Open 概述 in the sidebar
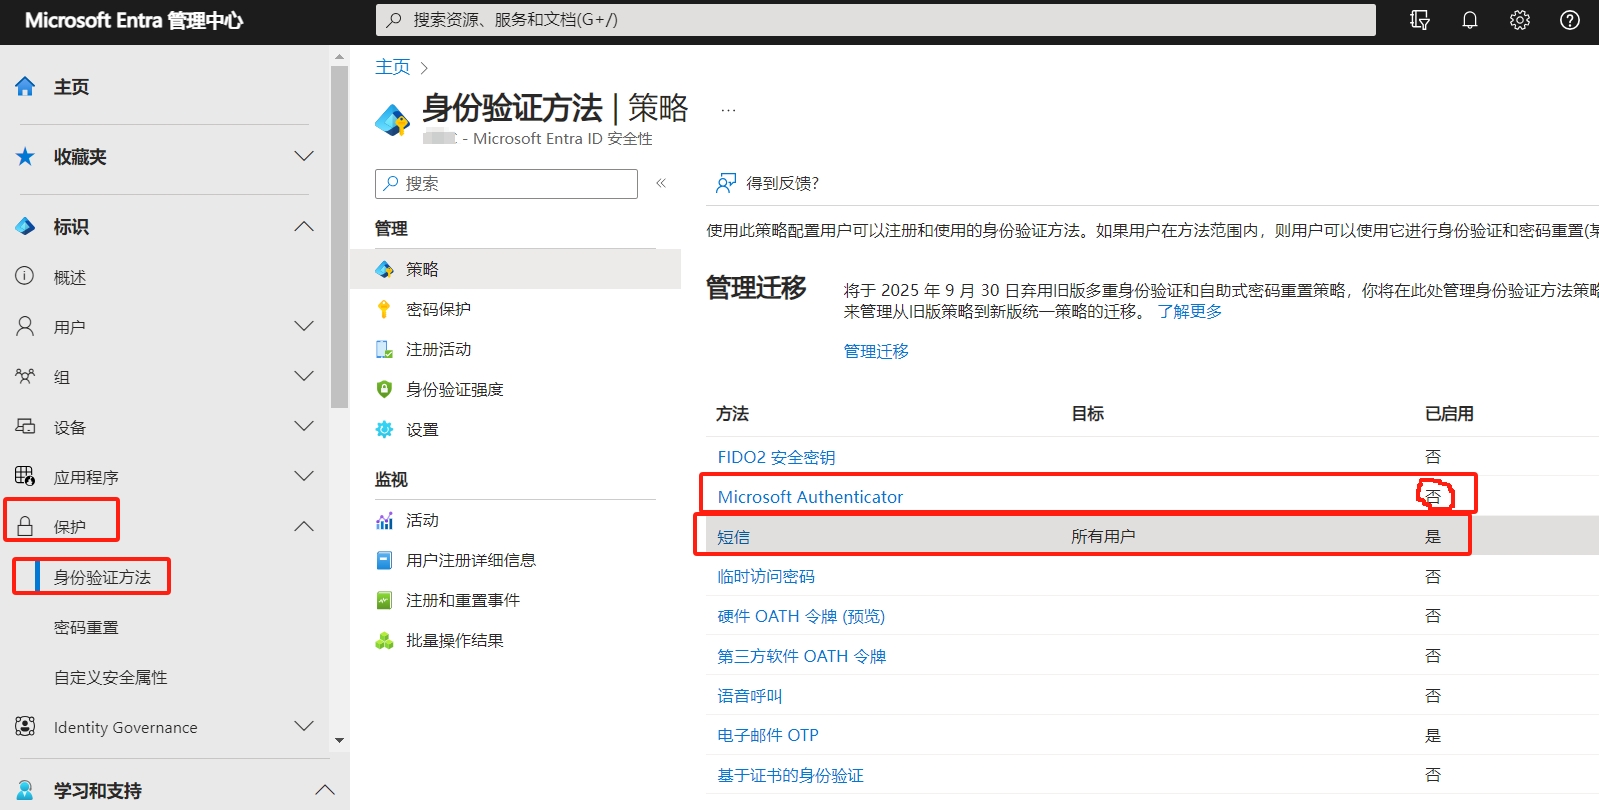The width and height of the screenshot is (1599, 810). coord(70,277)
